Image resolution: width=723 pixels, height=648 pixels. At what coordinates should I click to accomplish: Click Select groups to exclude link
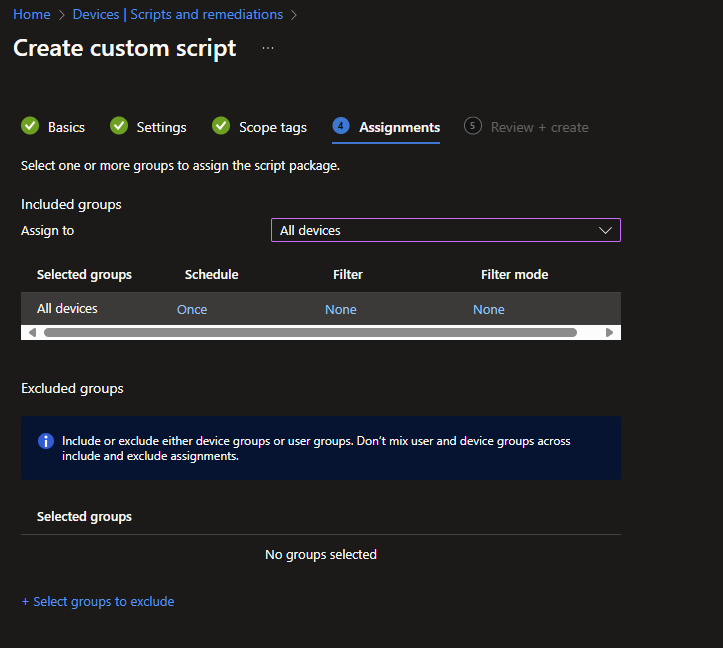click(x=98, y=601)
